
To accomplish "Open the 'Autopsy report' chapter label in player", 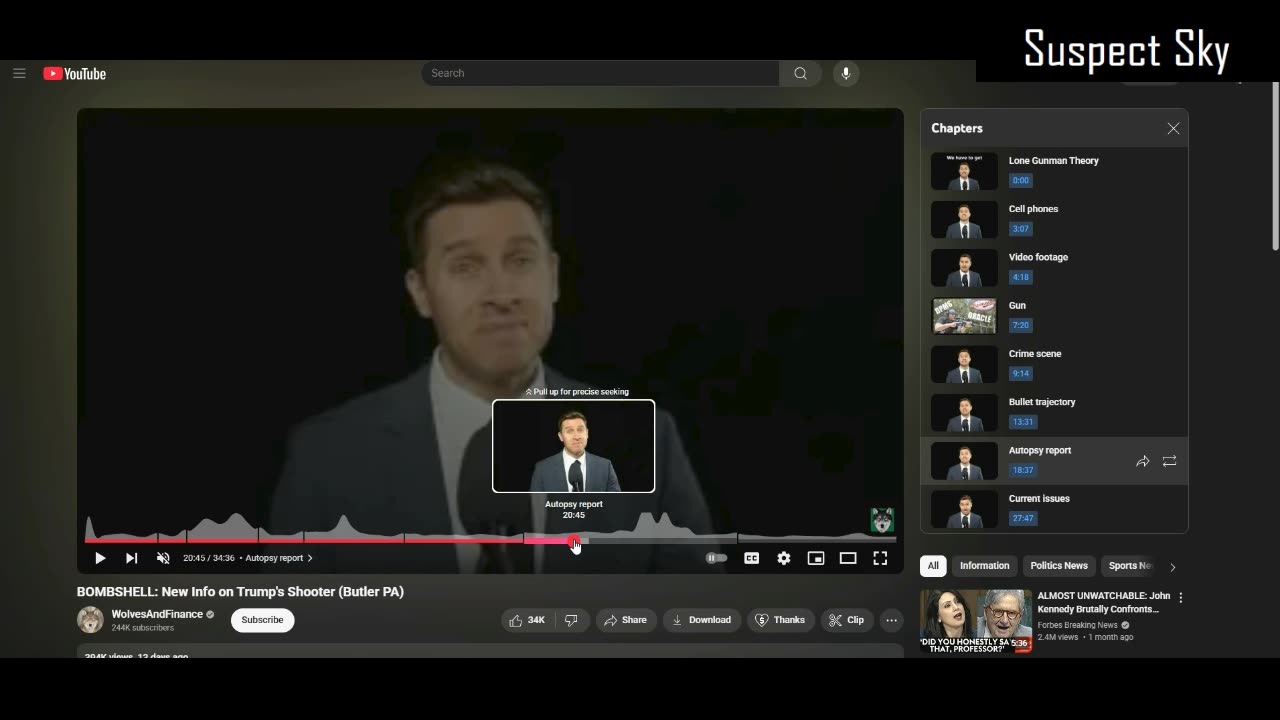I will (279, 558).
